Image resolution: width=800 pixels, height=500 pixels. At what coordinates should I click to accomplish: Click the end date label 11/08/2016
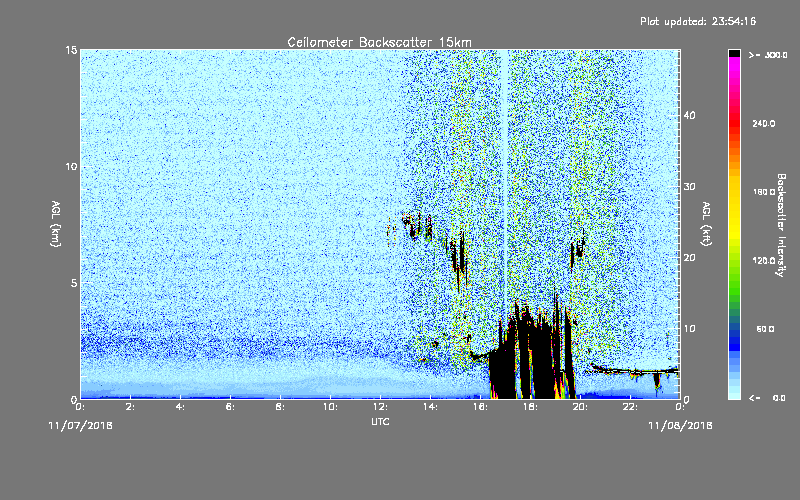[680, 426]
